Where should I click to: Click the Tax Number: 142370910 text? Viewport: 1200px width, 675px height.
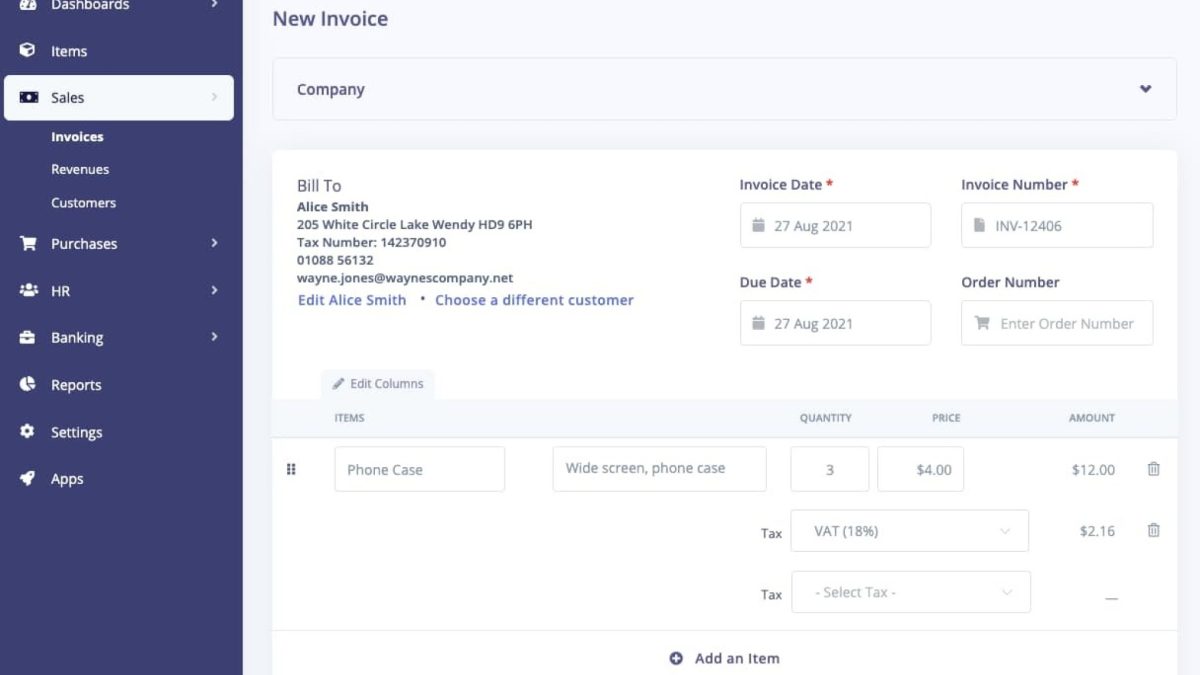tap(371, 242)
